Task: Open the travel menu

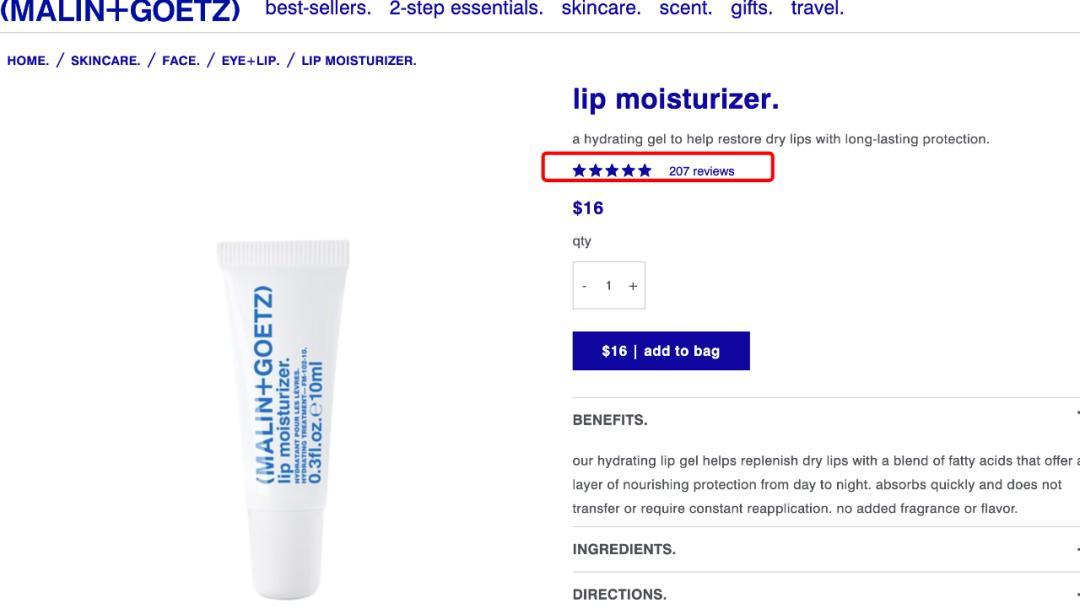Action: 817,8
